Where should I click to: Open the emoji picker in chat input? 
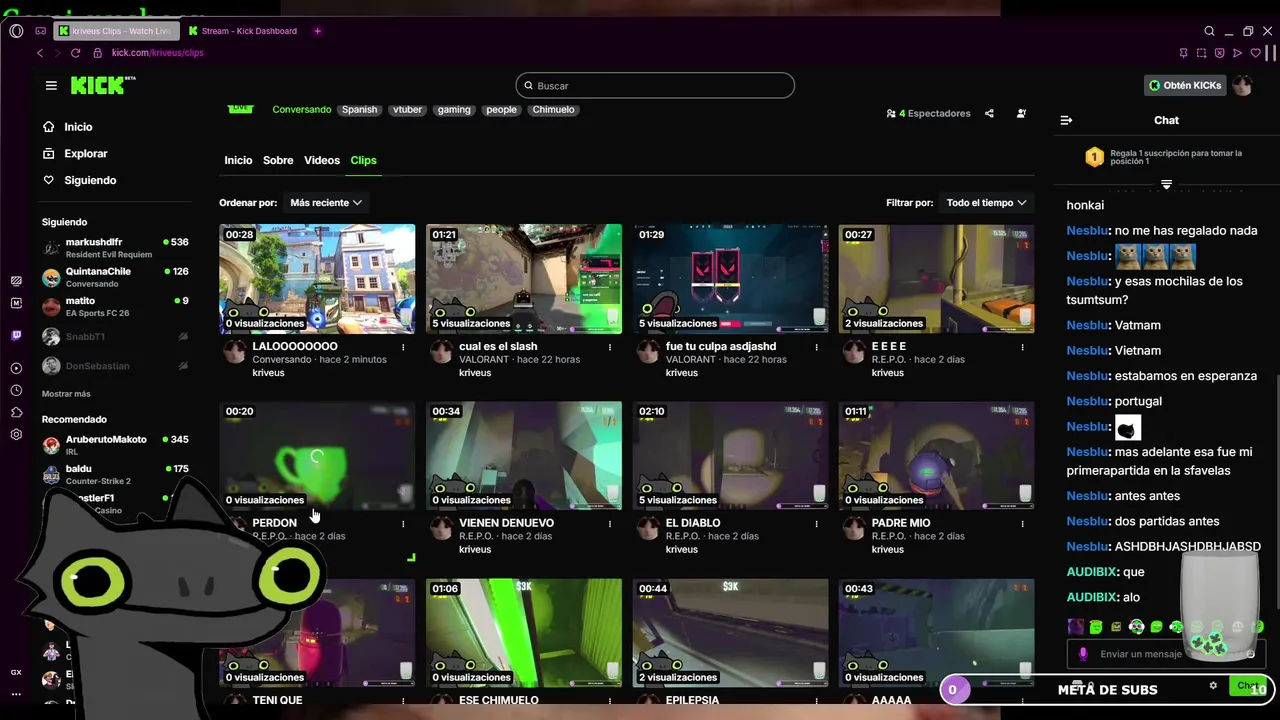(1250, 654)
